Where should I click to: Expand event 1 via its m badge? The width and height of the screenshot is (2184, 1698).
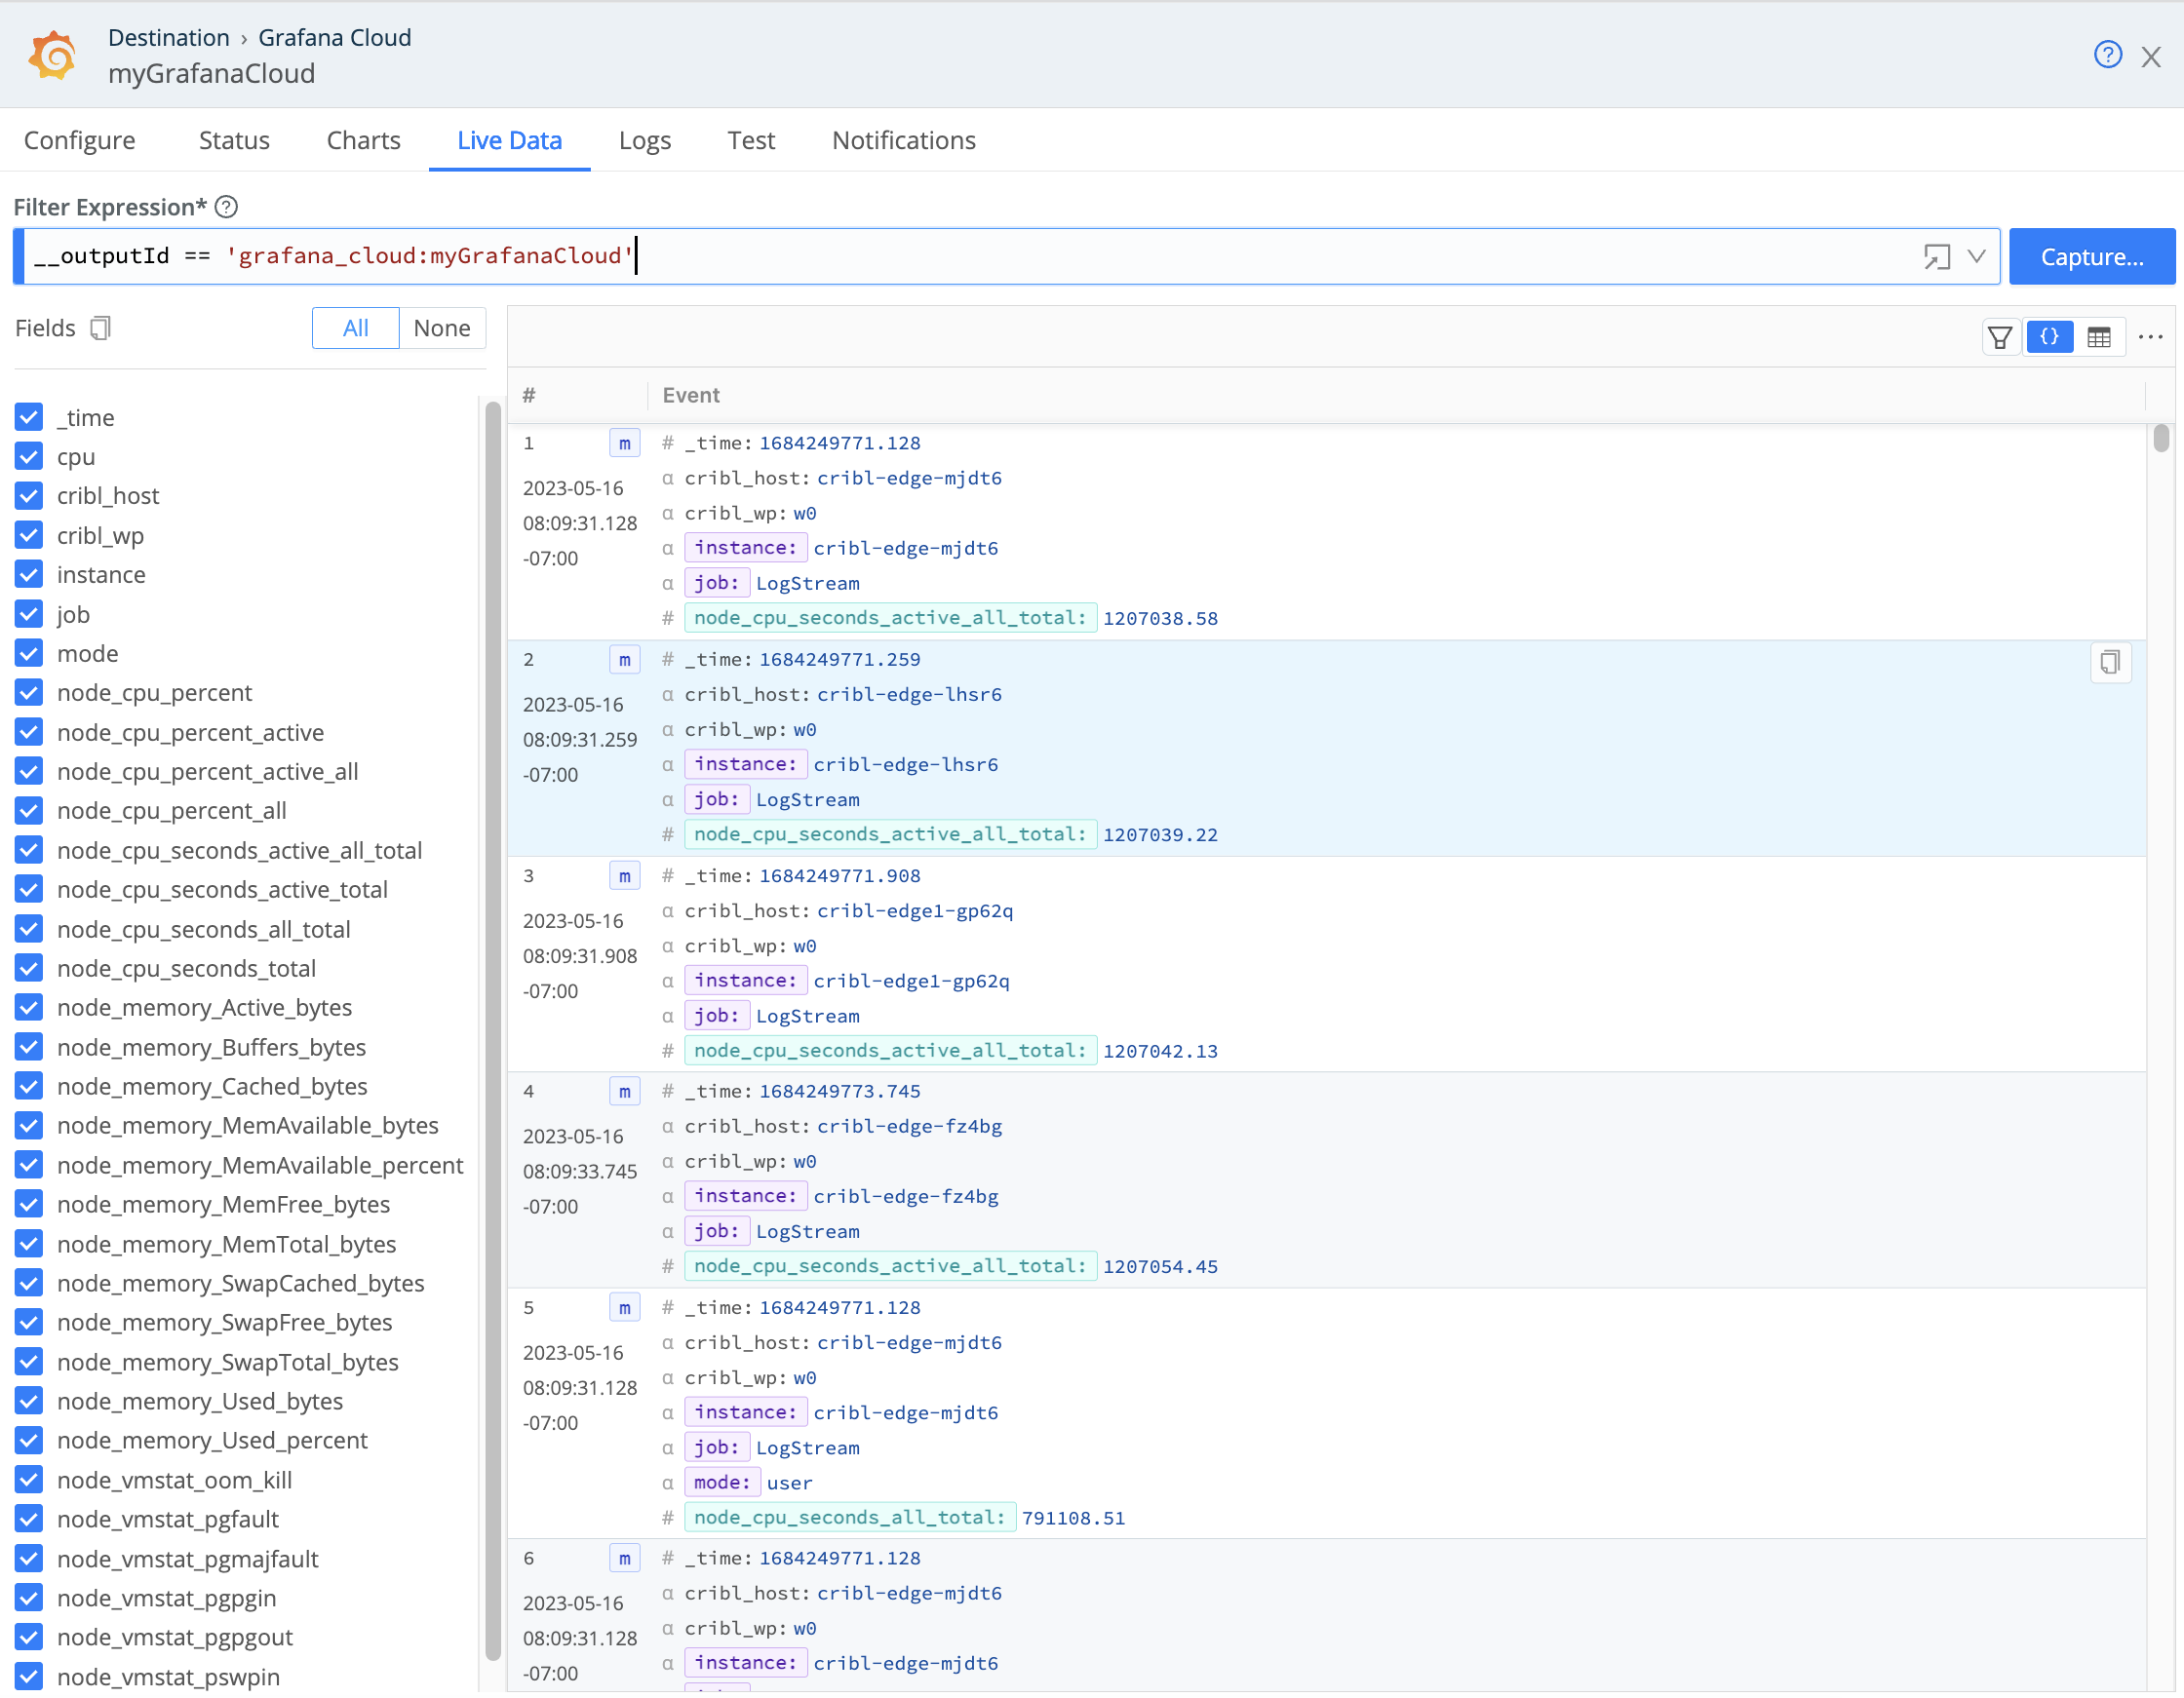click(624, 443)
